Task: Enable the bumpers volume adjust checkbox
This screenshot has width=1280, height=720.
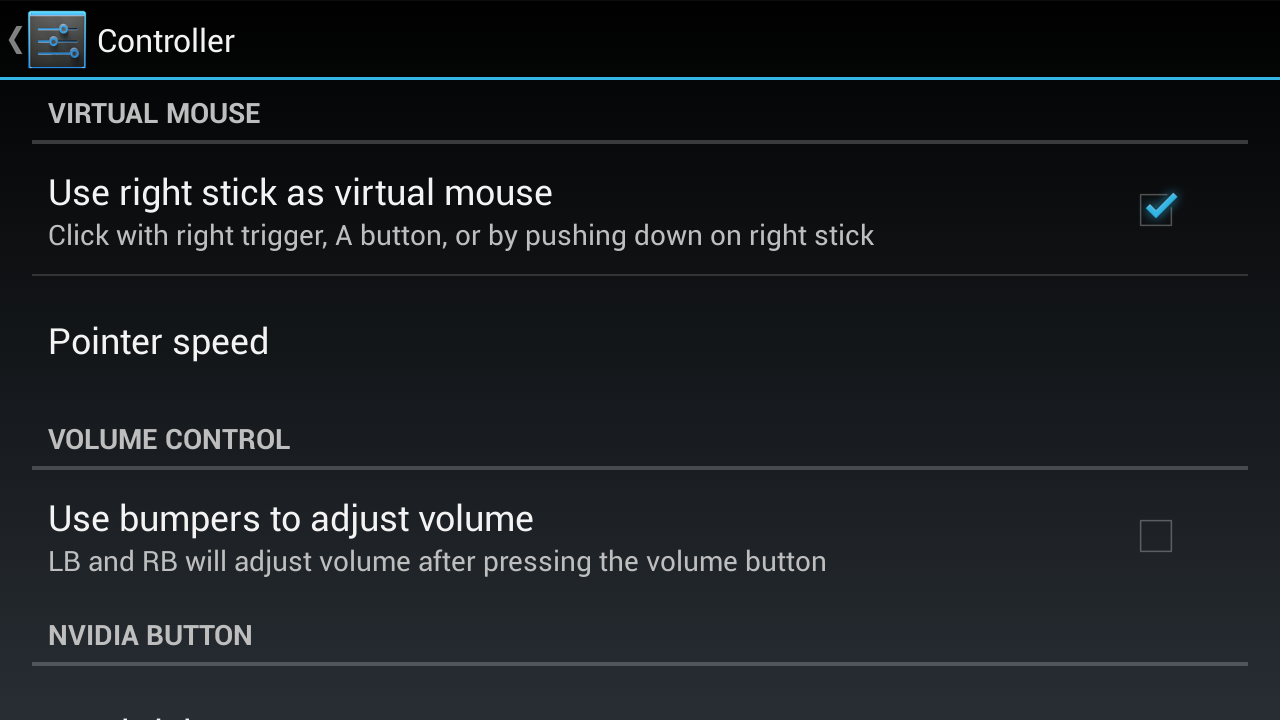Action: pos(1156,536)
